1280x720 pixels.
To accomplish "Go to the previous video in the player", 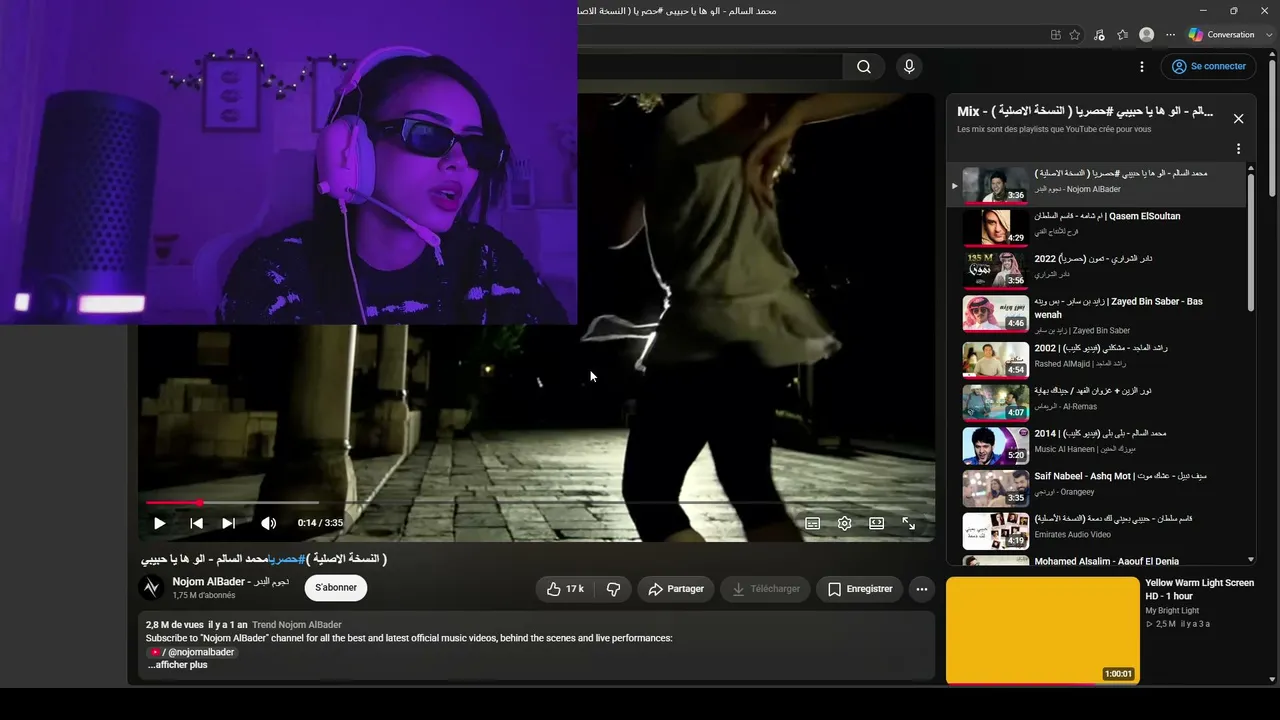I will 197,523.
